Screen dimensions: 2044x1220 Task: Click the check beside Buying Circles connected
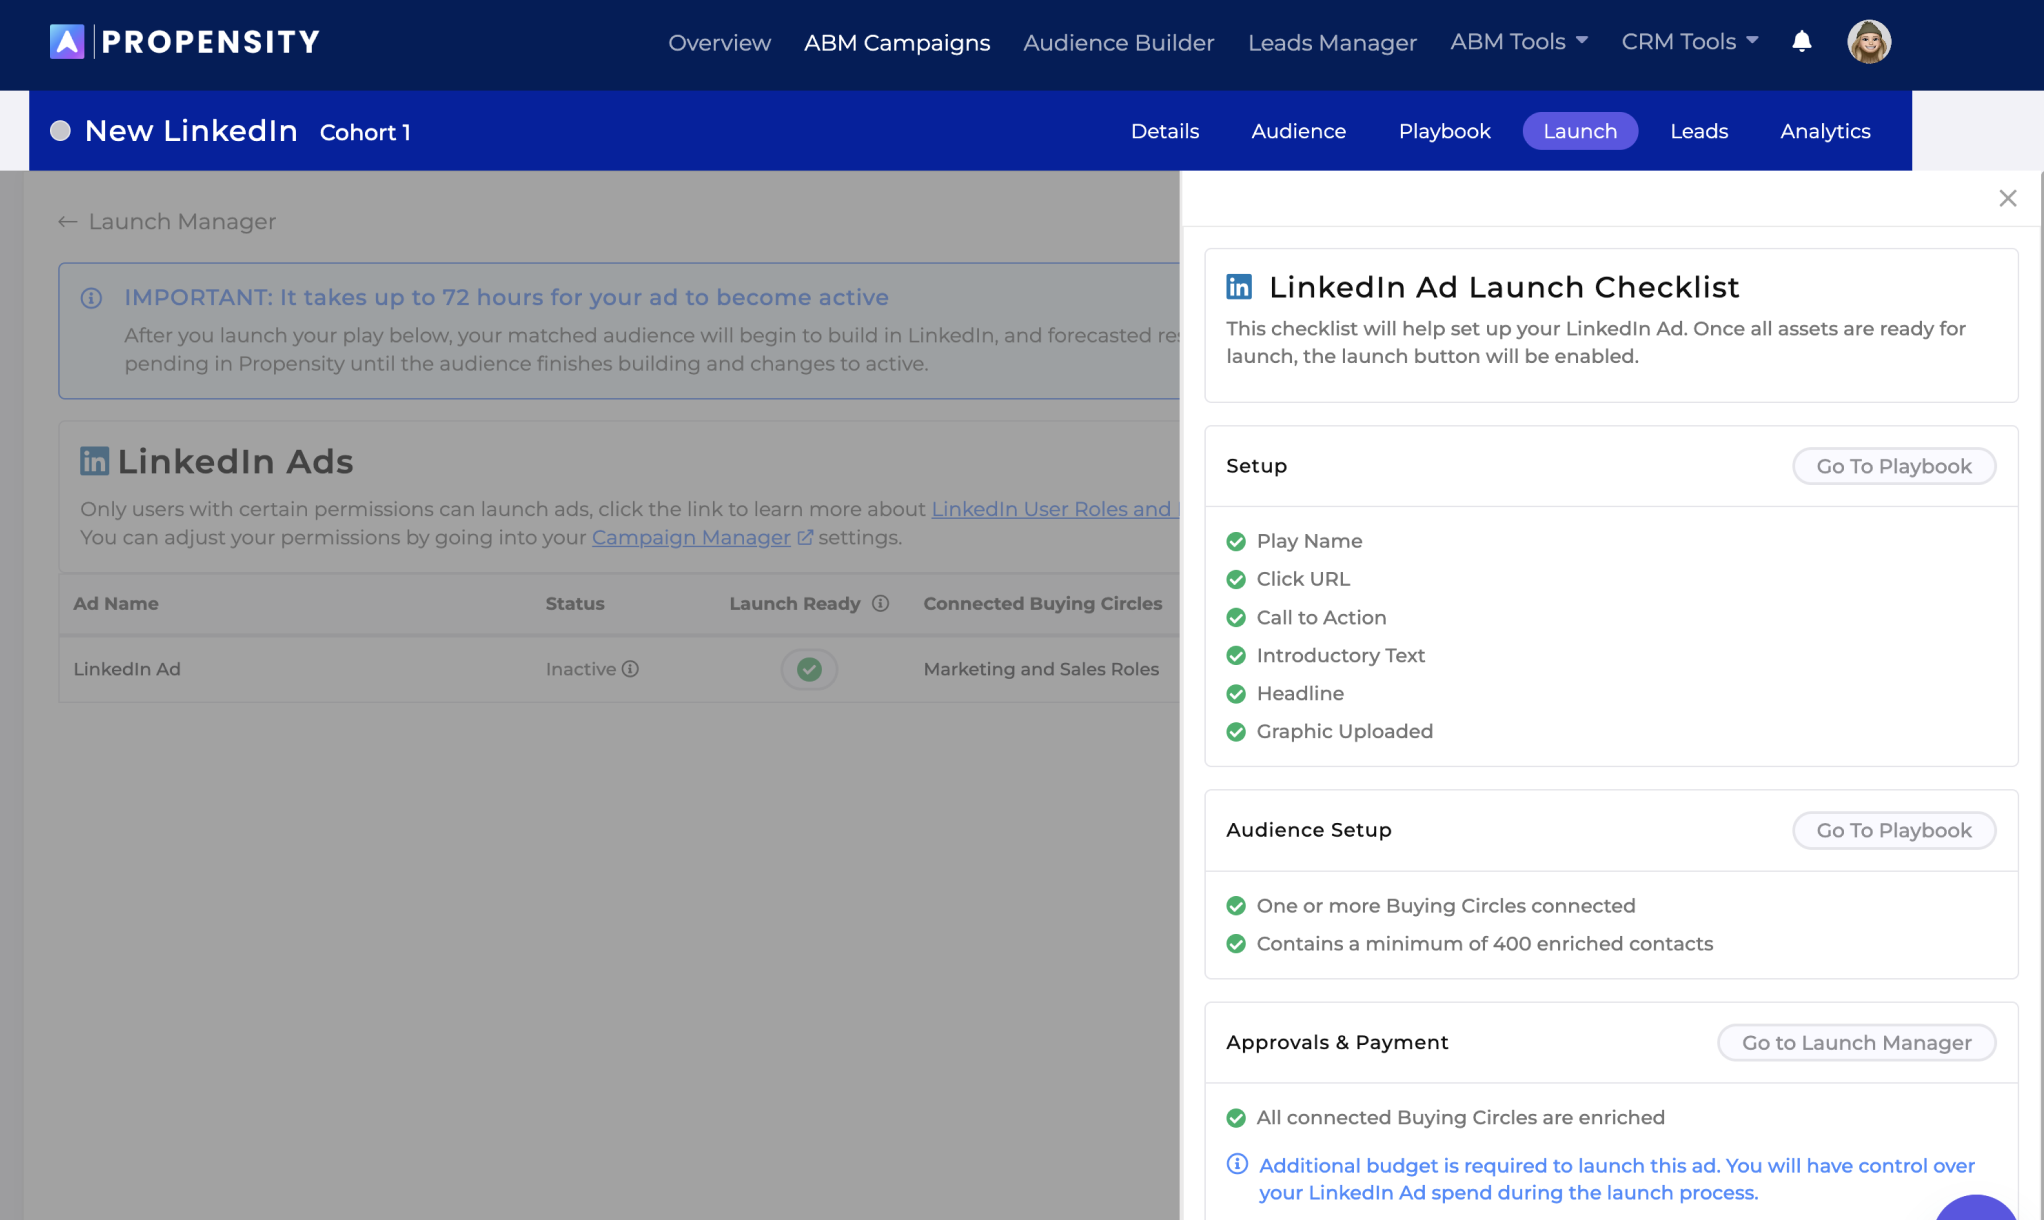tap(1236, 906)
